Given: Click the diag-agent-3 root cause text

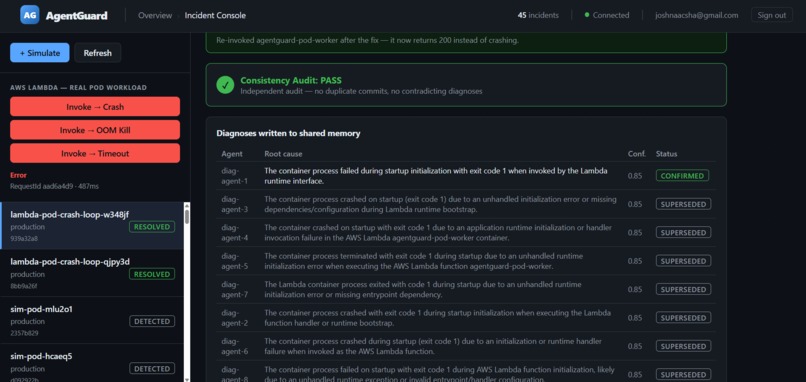Looking at the screenshot, I should pos(440,204).
